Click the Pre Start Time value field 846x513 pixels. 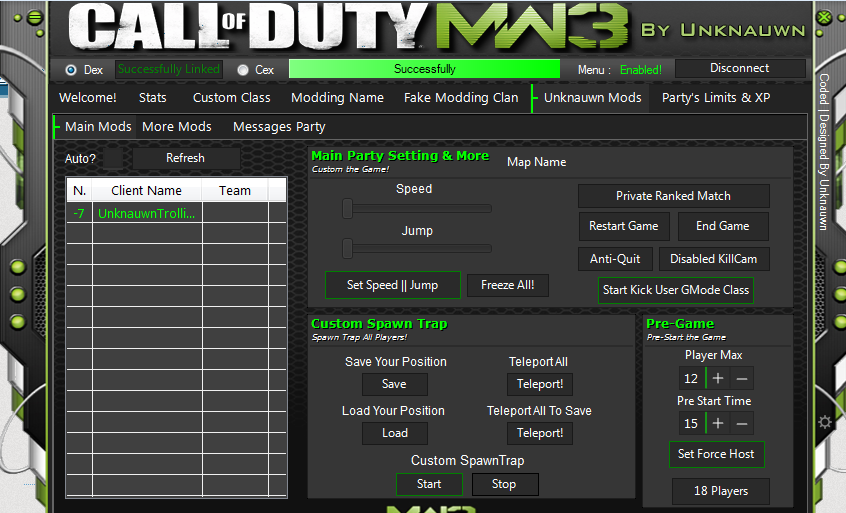click(691, 423)
